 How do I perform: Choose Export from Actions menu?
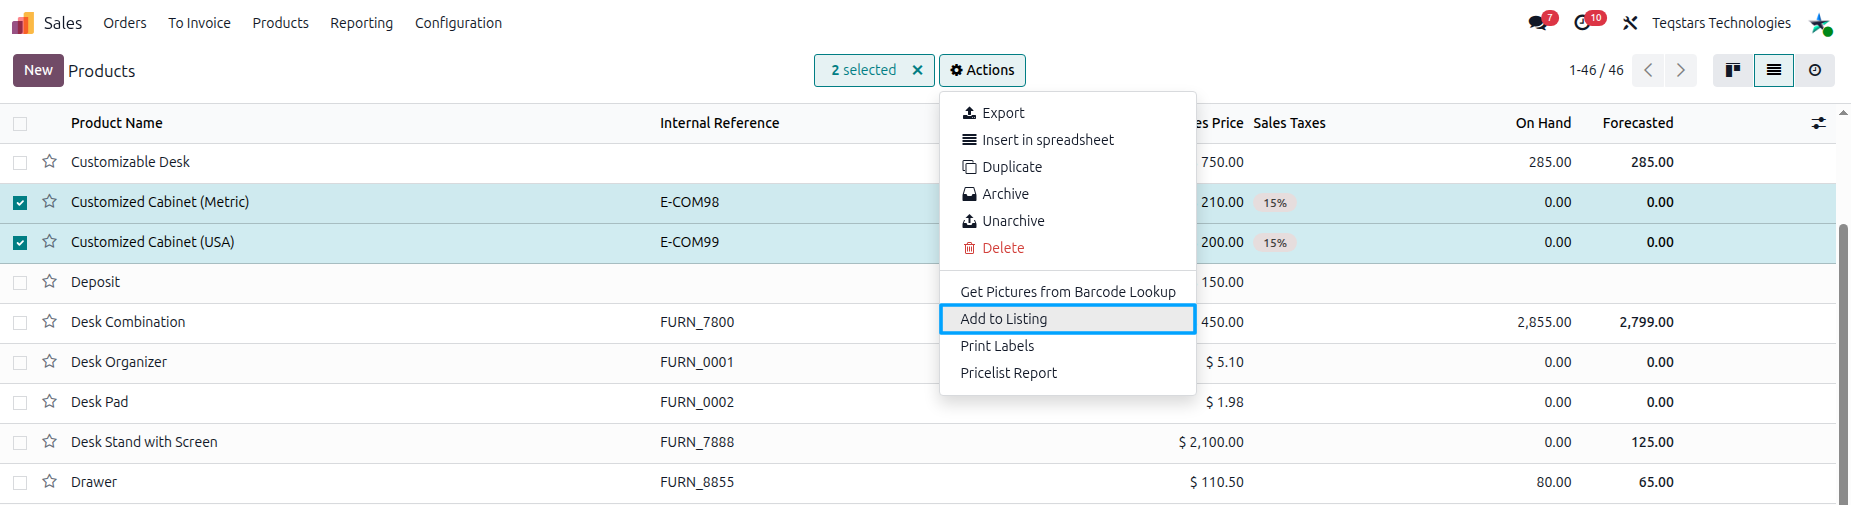click(1068, 113)
